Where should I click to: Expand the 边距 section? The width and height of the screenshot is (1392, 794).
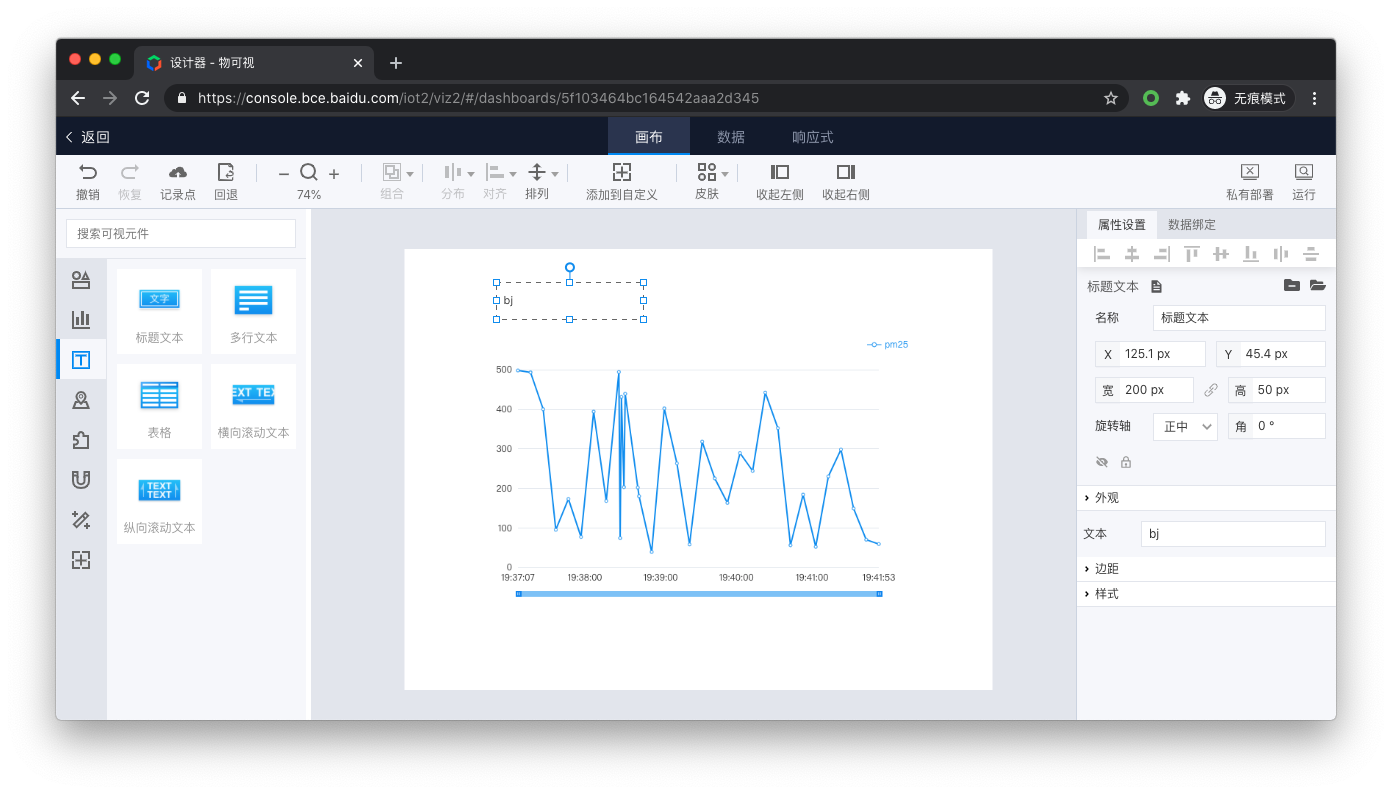[x=1206, y=569]
